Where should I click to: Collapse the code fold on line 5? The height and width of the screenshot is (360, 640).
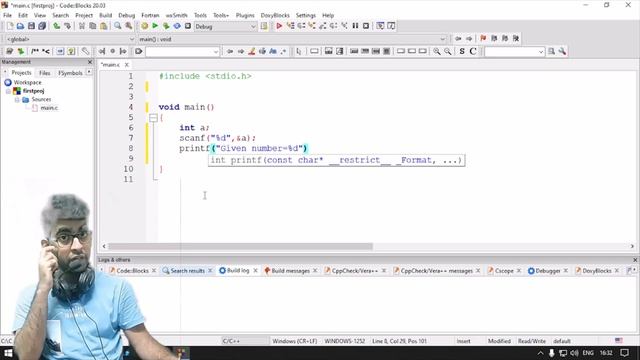[x=153, y=118]
